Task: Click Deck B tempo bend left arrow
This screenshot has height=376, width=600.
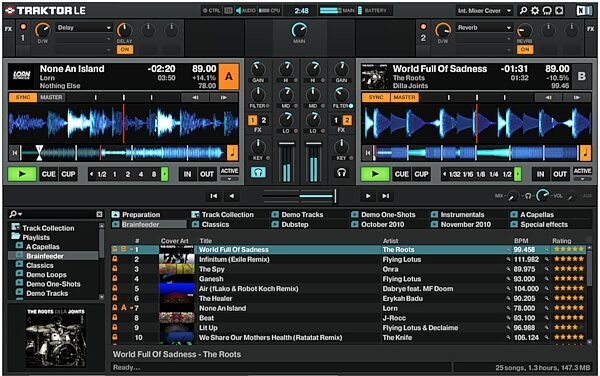Action: pyautogui.click(x=548, y=98)
